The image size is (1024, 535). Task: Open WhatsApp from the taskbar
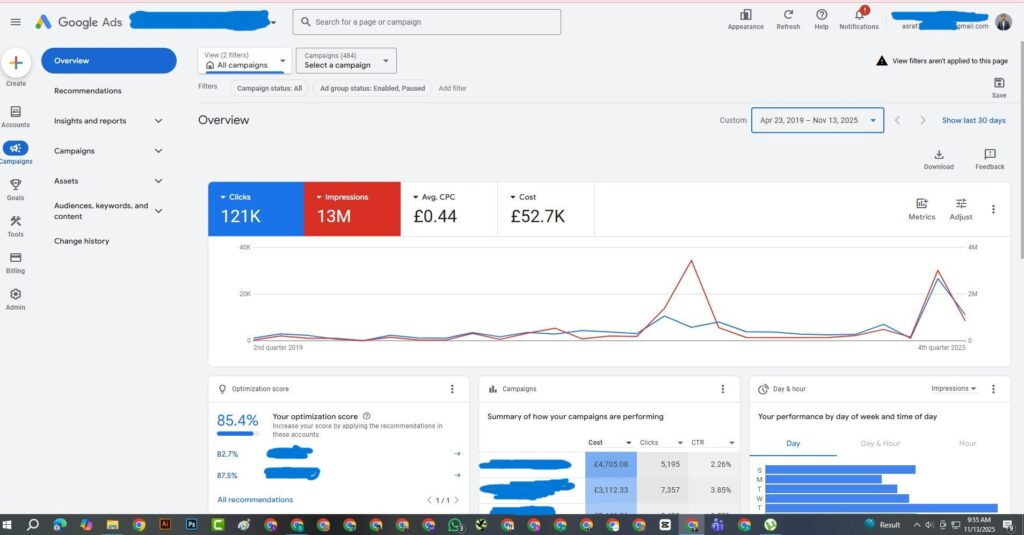(456, 525)
